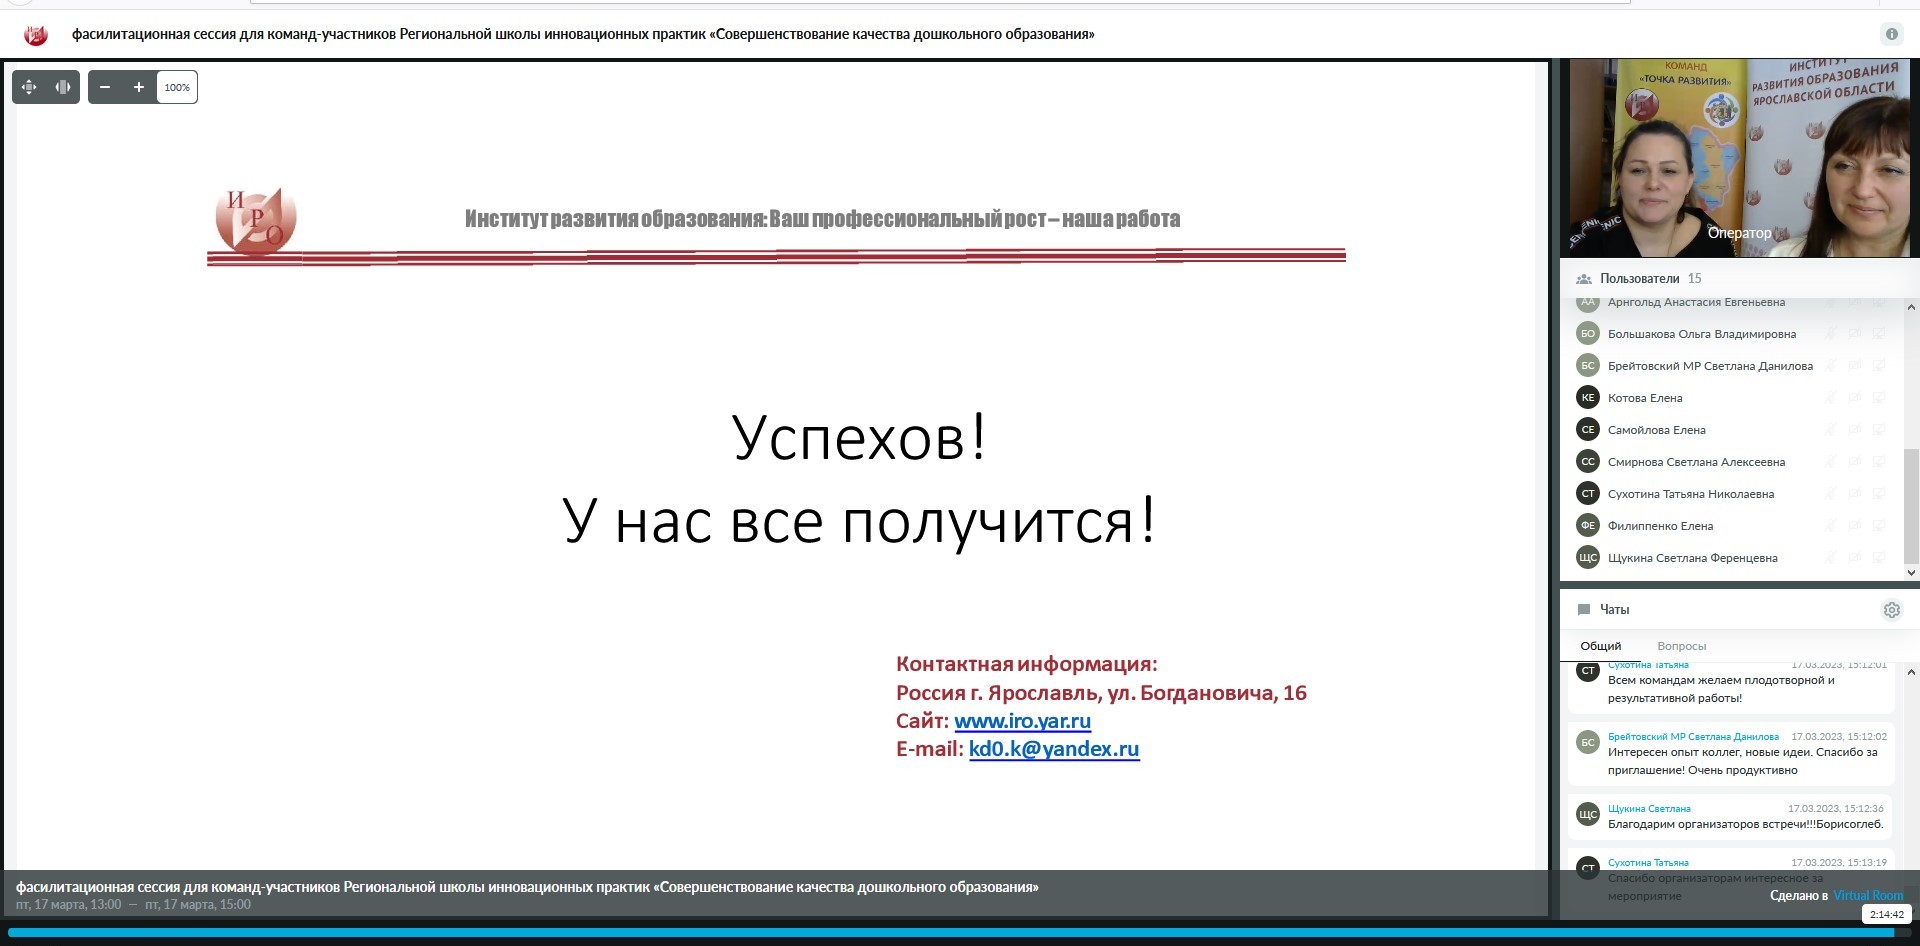Click the ЩС avatar in the chat message

point(1588,814)
